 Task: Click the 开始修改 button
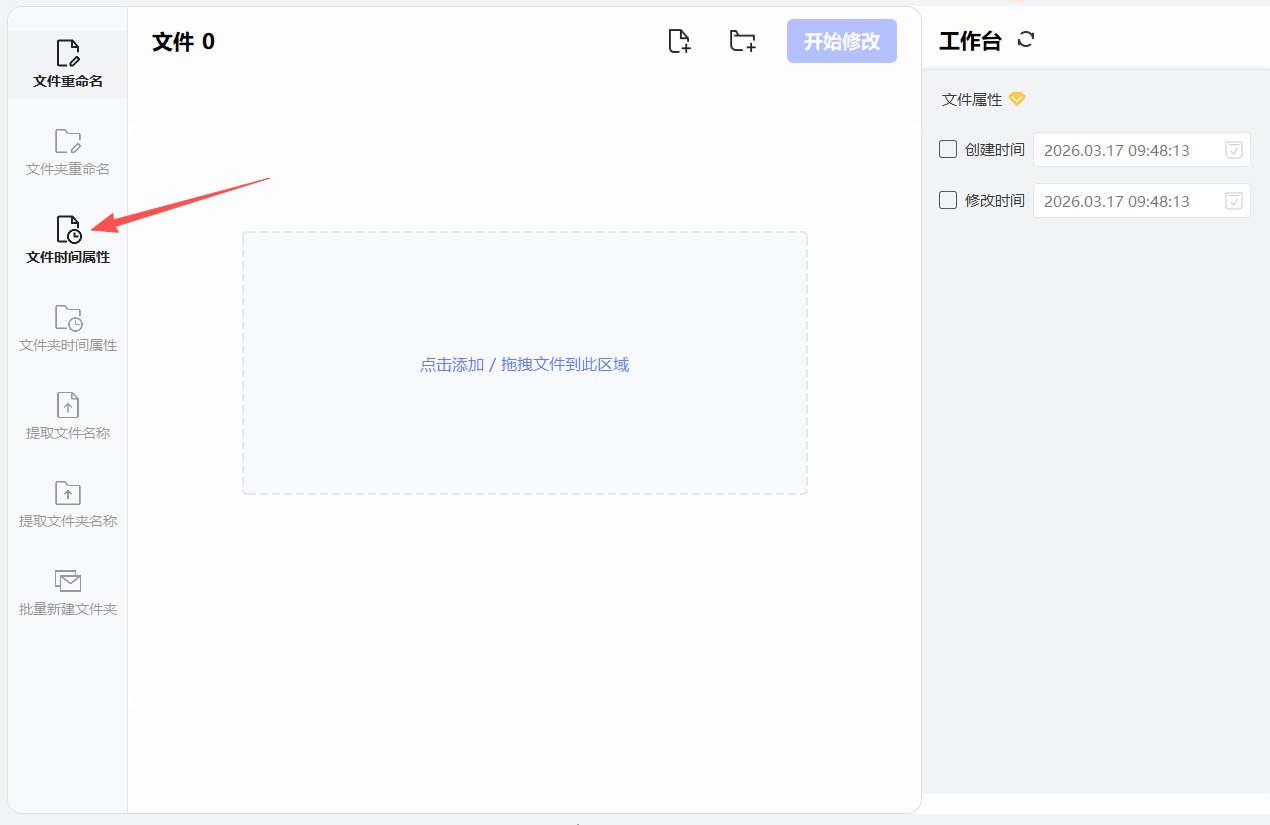pos(842,41)
